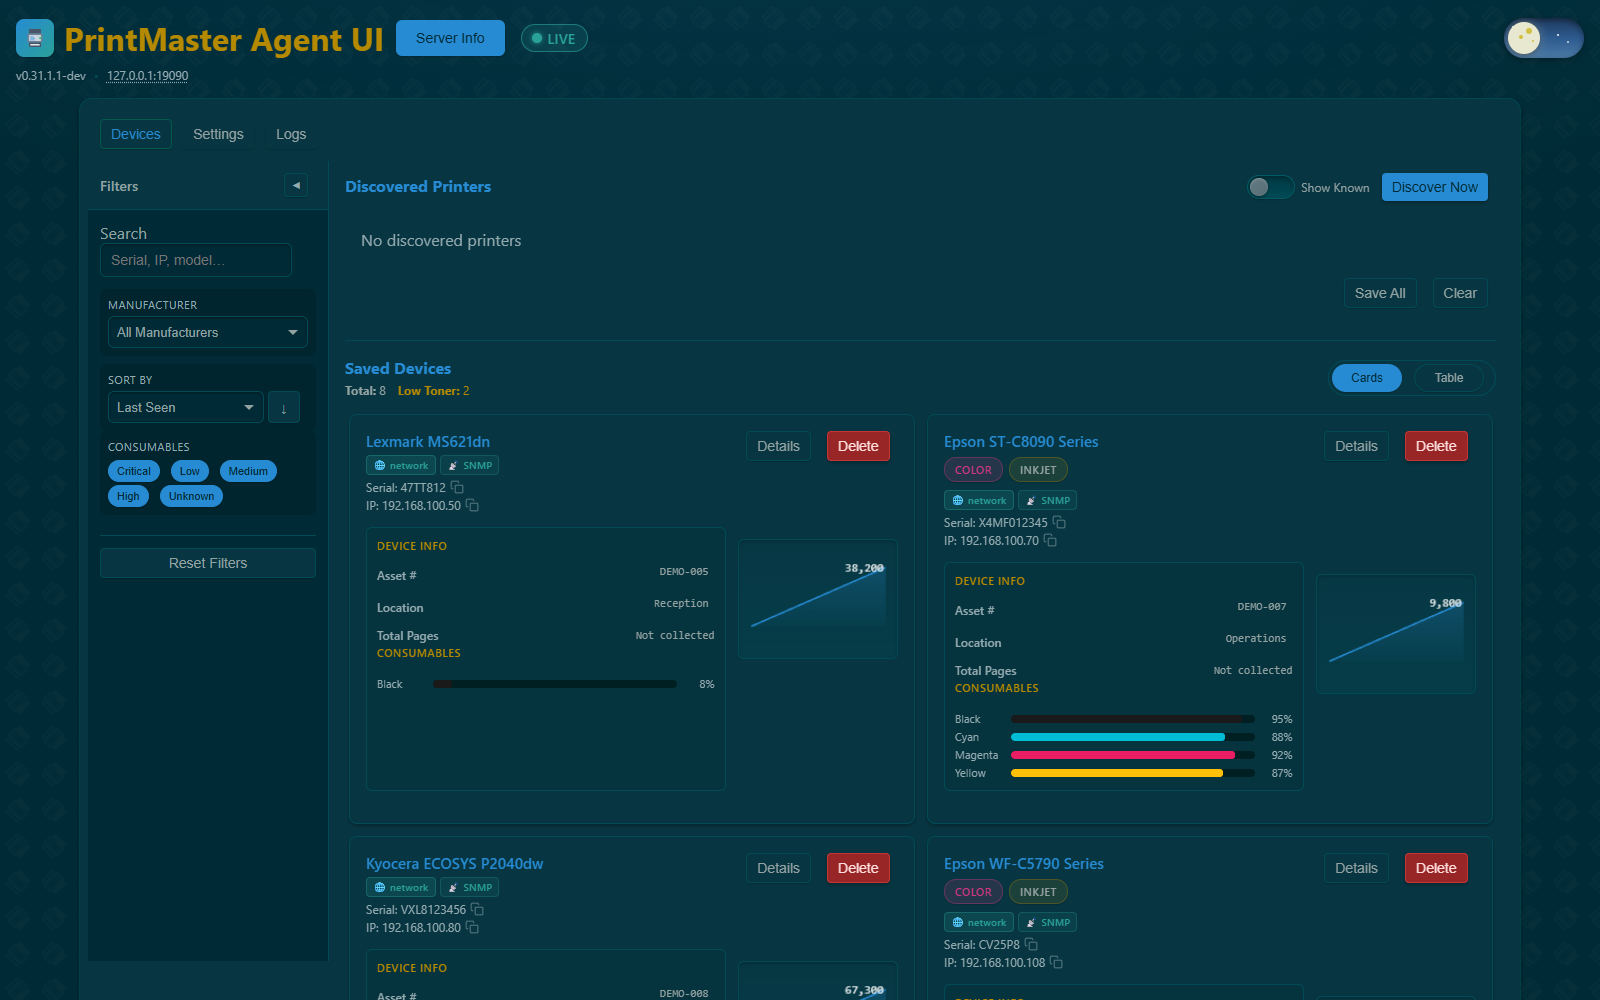This screenshot has height=1000, width=1600.
Task: Click the Epson ST-C8090 Cyan ink bar
Action: pyautogui.click(x=1133, y=737)
